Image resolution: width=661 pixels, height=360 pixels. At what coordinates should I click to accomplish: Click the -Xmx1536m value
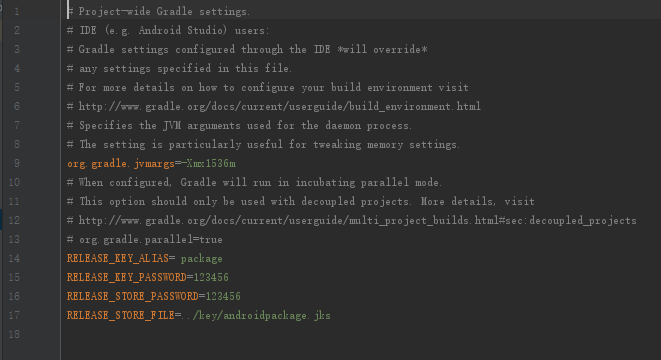(x=208, y=164)
